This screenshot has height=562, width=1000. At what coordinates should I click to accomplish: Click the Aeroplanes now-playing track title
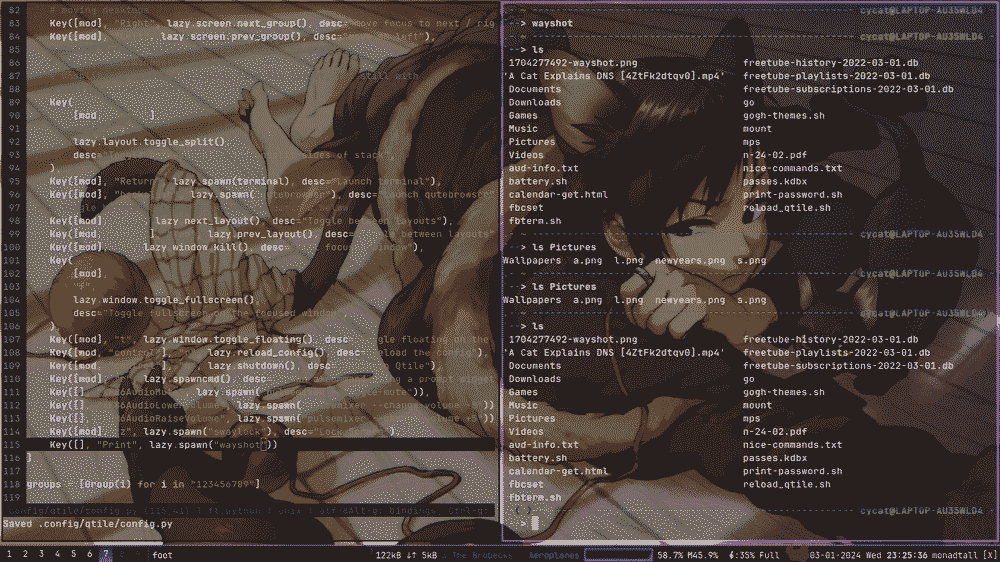click(x=552, y=554)
